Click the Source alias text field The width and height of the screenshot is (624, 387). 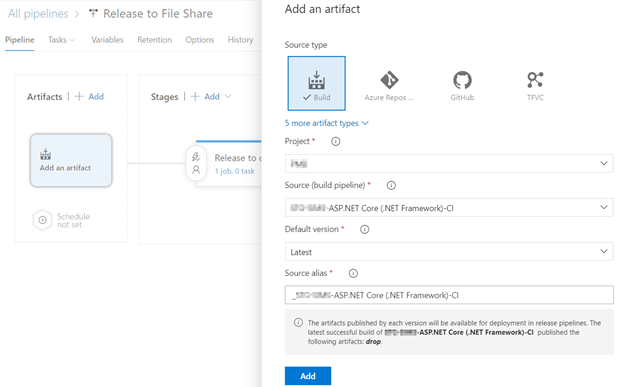(449, 295)
